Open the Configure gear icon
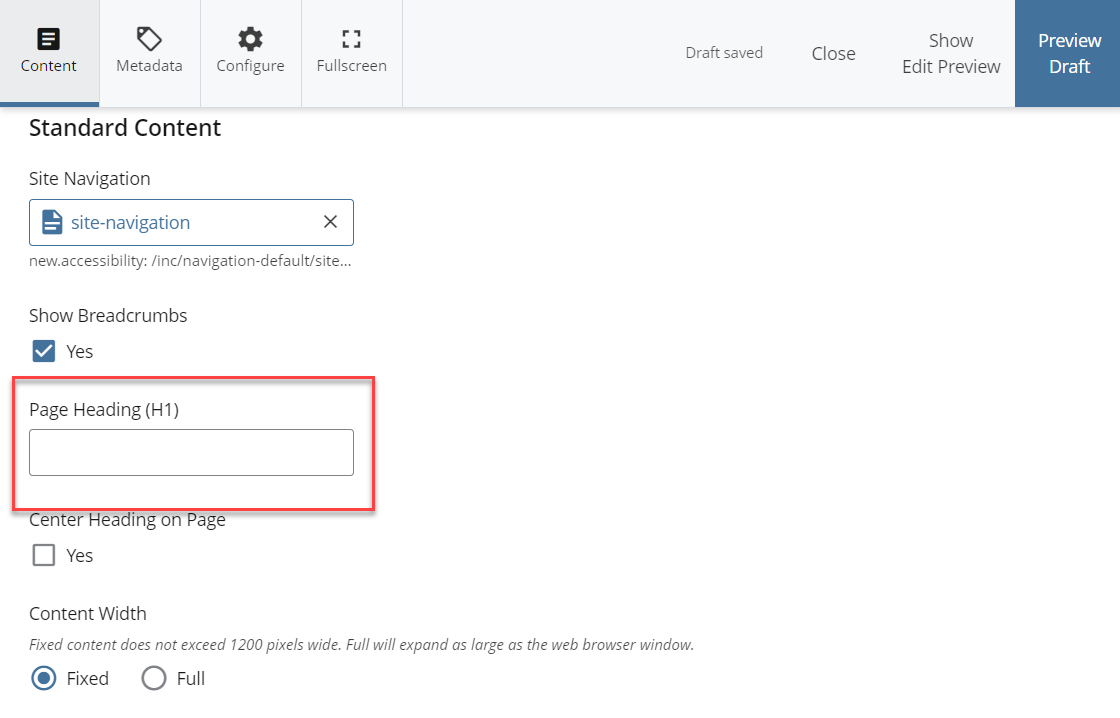This screenshot has height=718, width=1120. point(250,40)
